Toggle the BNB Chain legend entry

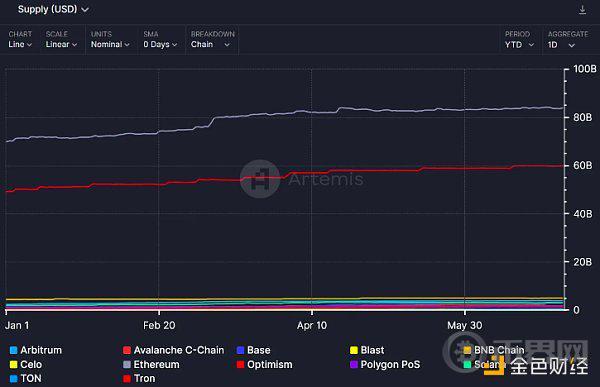494,350
